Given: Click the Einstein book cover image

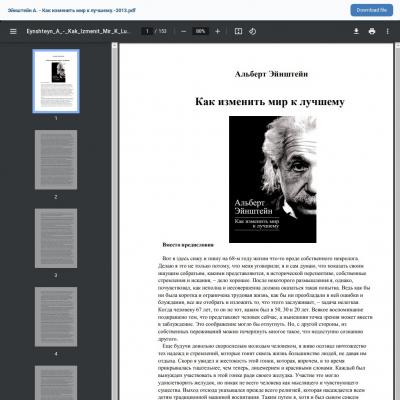Looking at the screenshot, I should coord(273,179).
